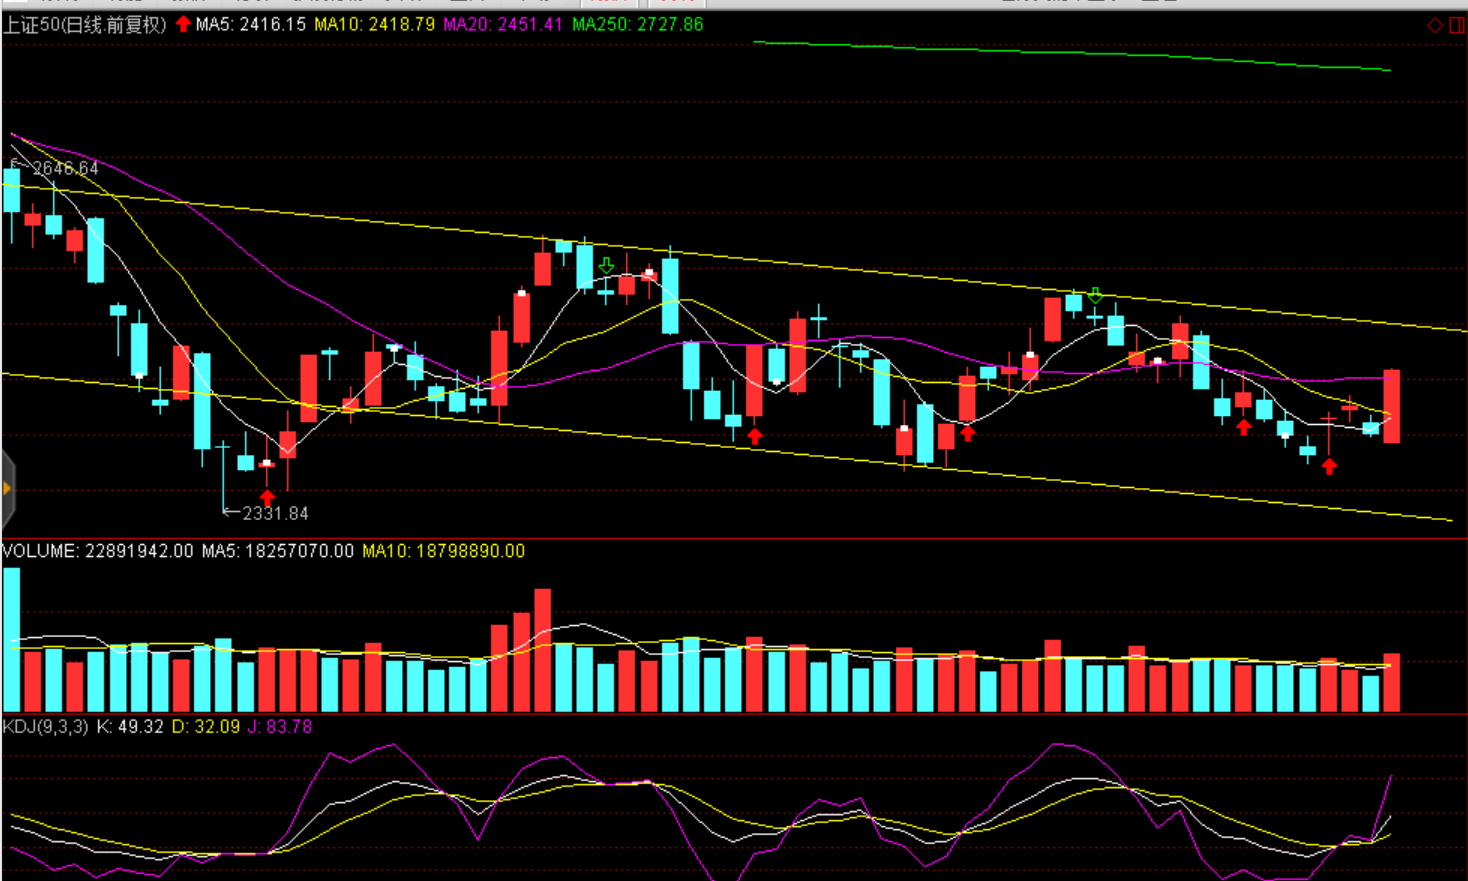
Task: Click the small marker icon beside 2646.64
Action: point(15,162)
